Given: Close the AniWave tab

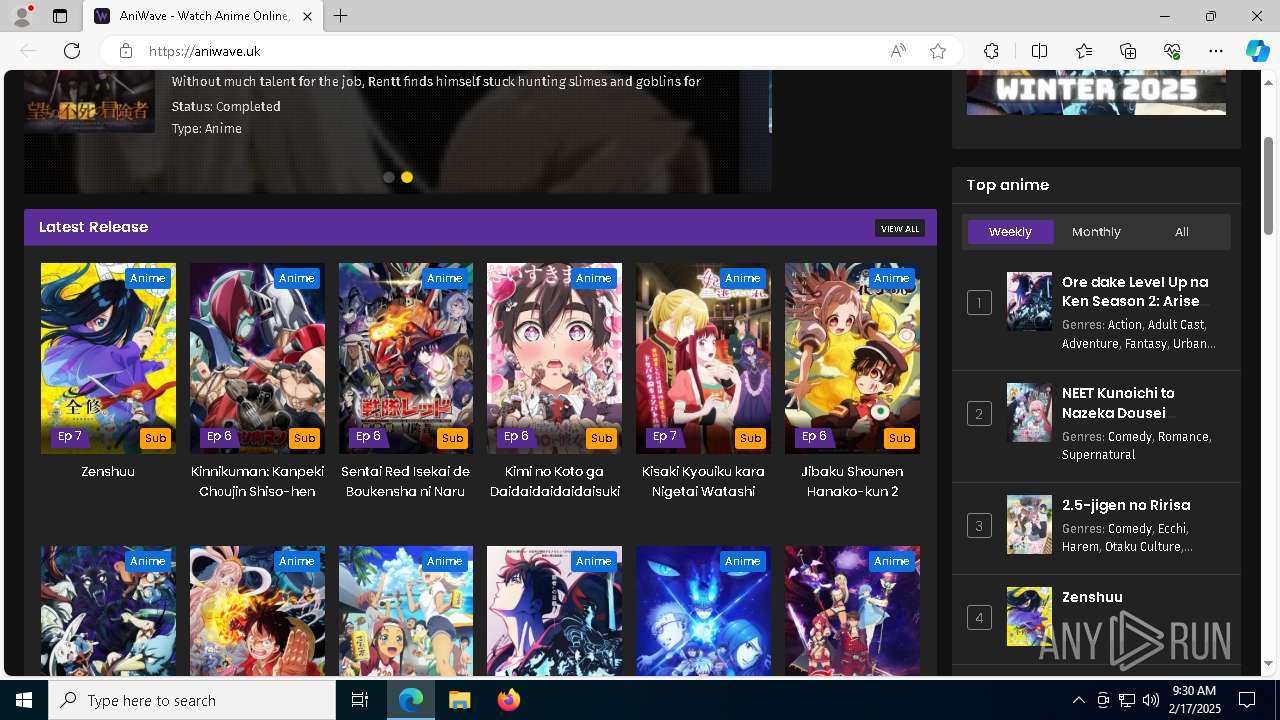Looking at the screenshot, I should [307, 16].
